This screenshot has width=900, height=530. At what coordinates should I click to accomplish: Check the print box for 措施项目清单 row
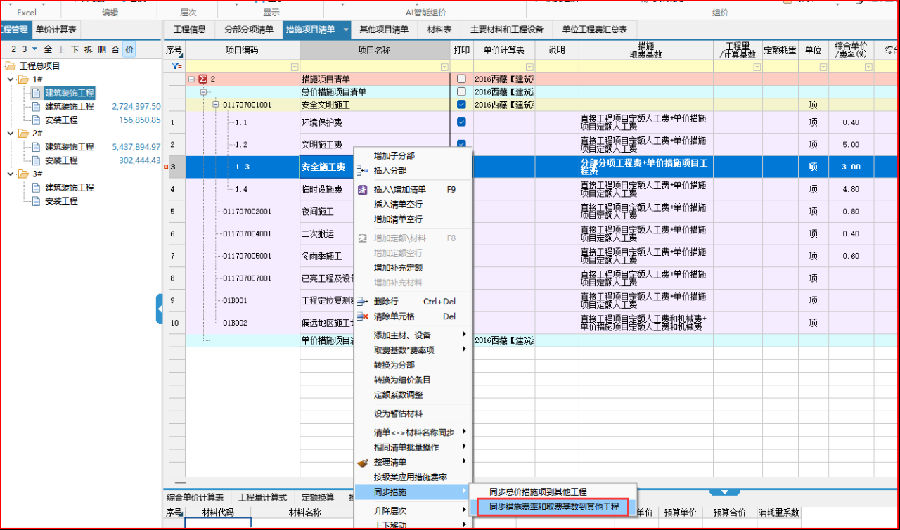(x=461, y=78)
